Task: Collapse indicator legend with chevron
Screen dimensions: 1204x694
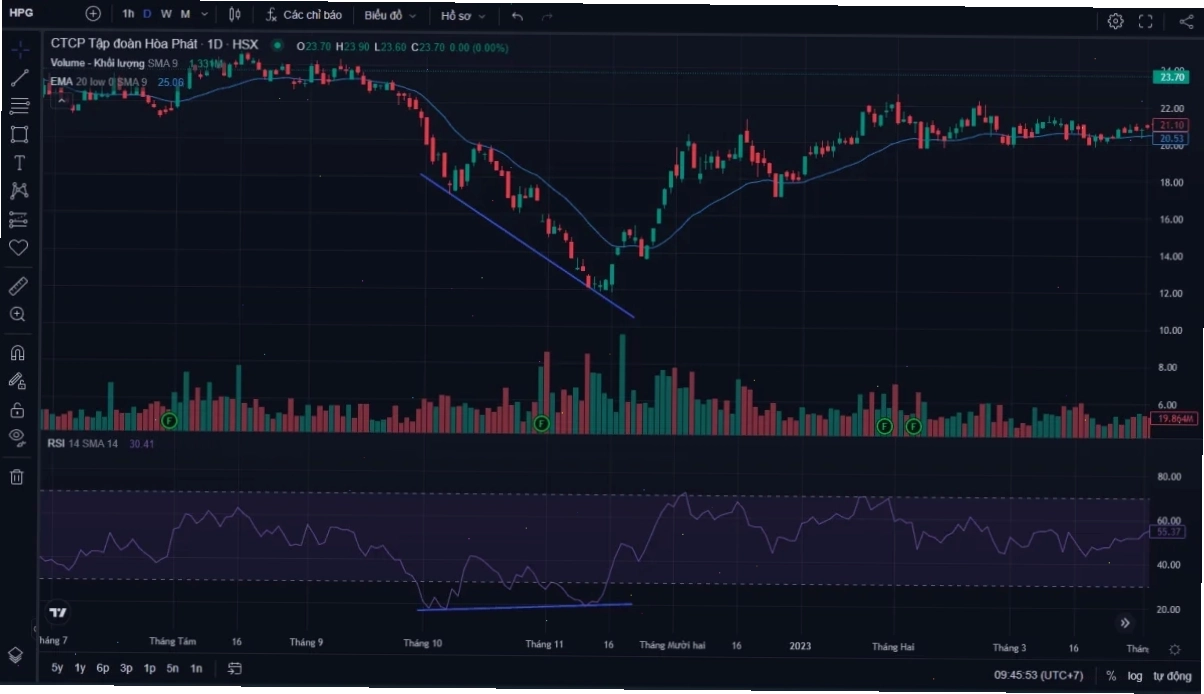Action: click(61, 99)
